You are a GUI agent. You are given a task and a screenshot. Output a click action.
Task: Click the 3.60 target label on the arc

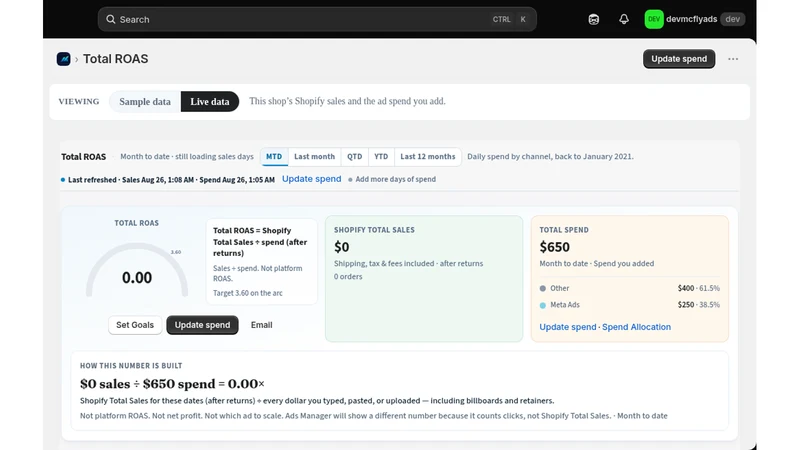[176, 252]
